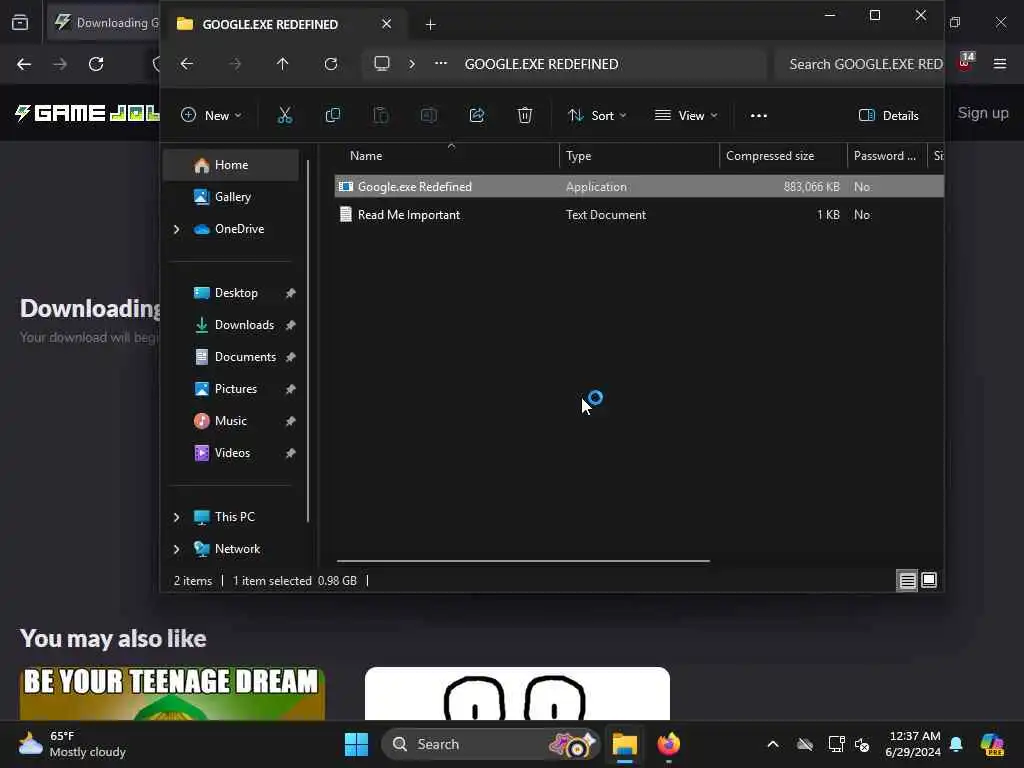Image resolution: width=1024 pixels, height=768 pixels.
Task: Click the Rename icon in Explorer toolbar
Action: [x=428, y=116]
